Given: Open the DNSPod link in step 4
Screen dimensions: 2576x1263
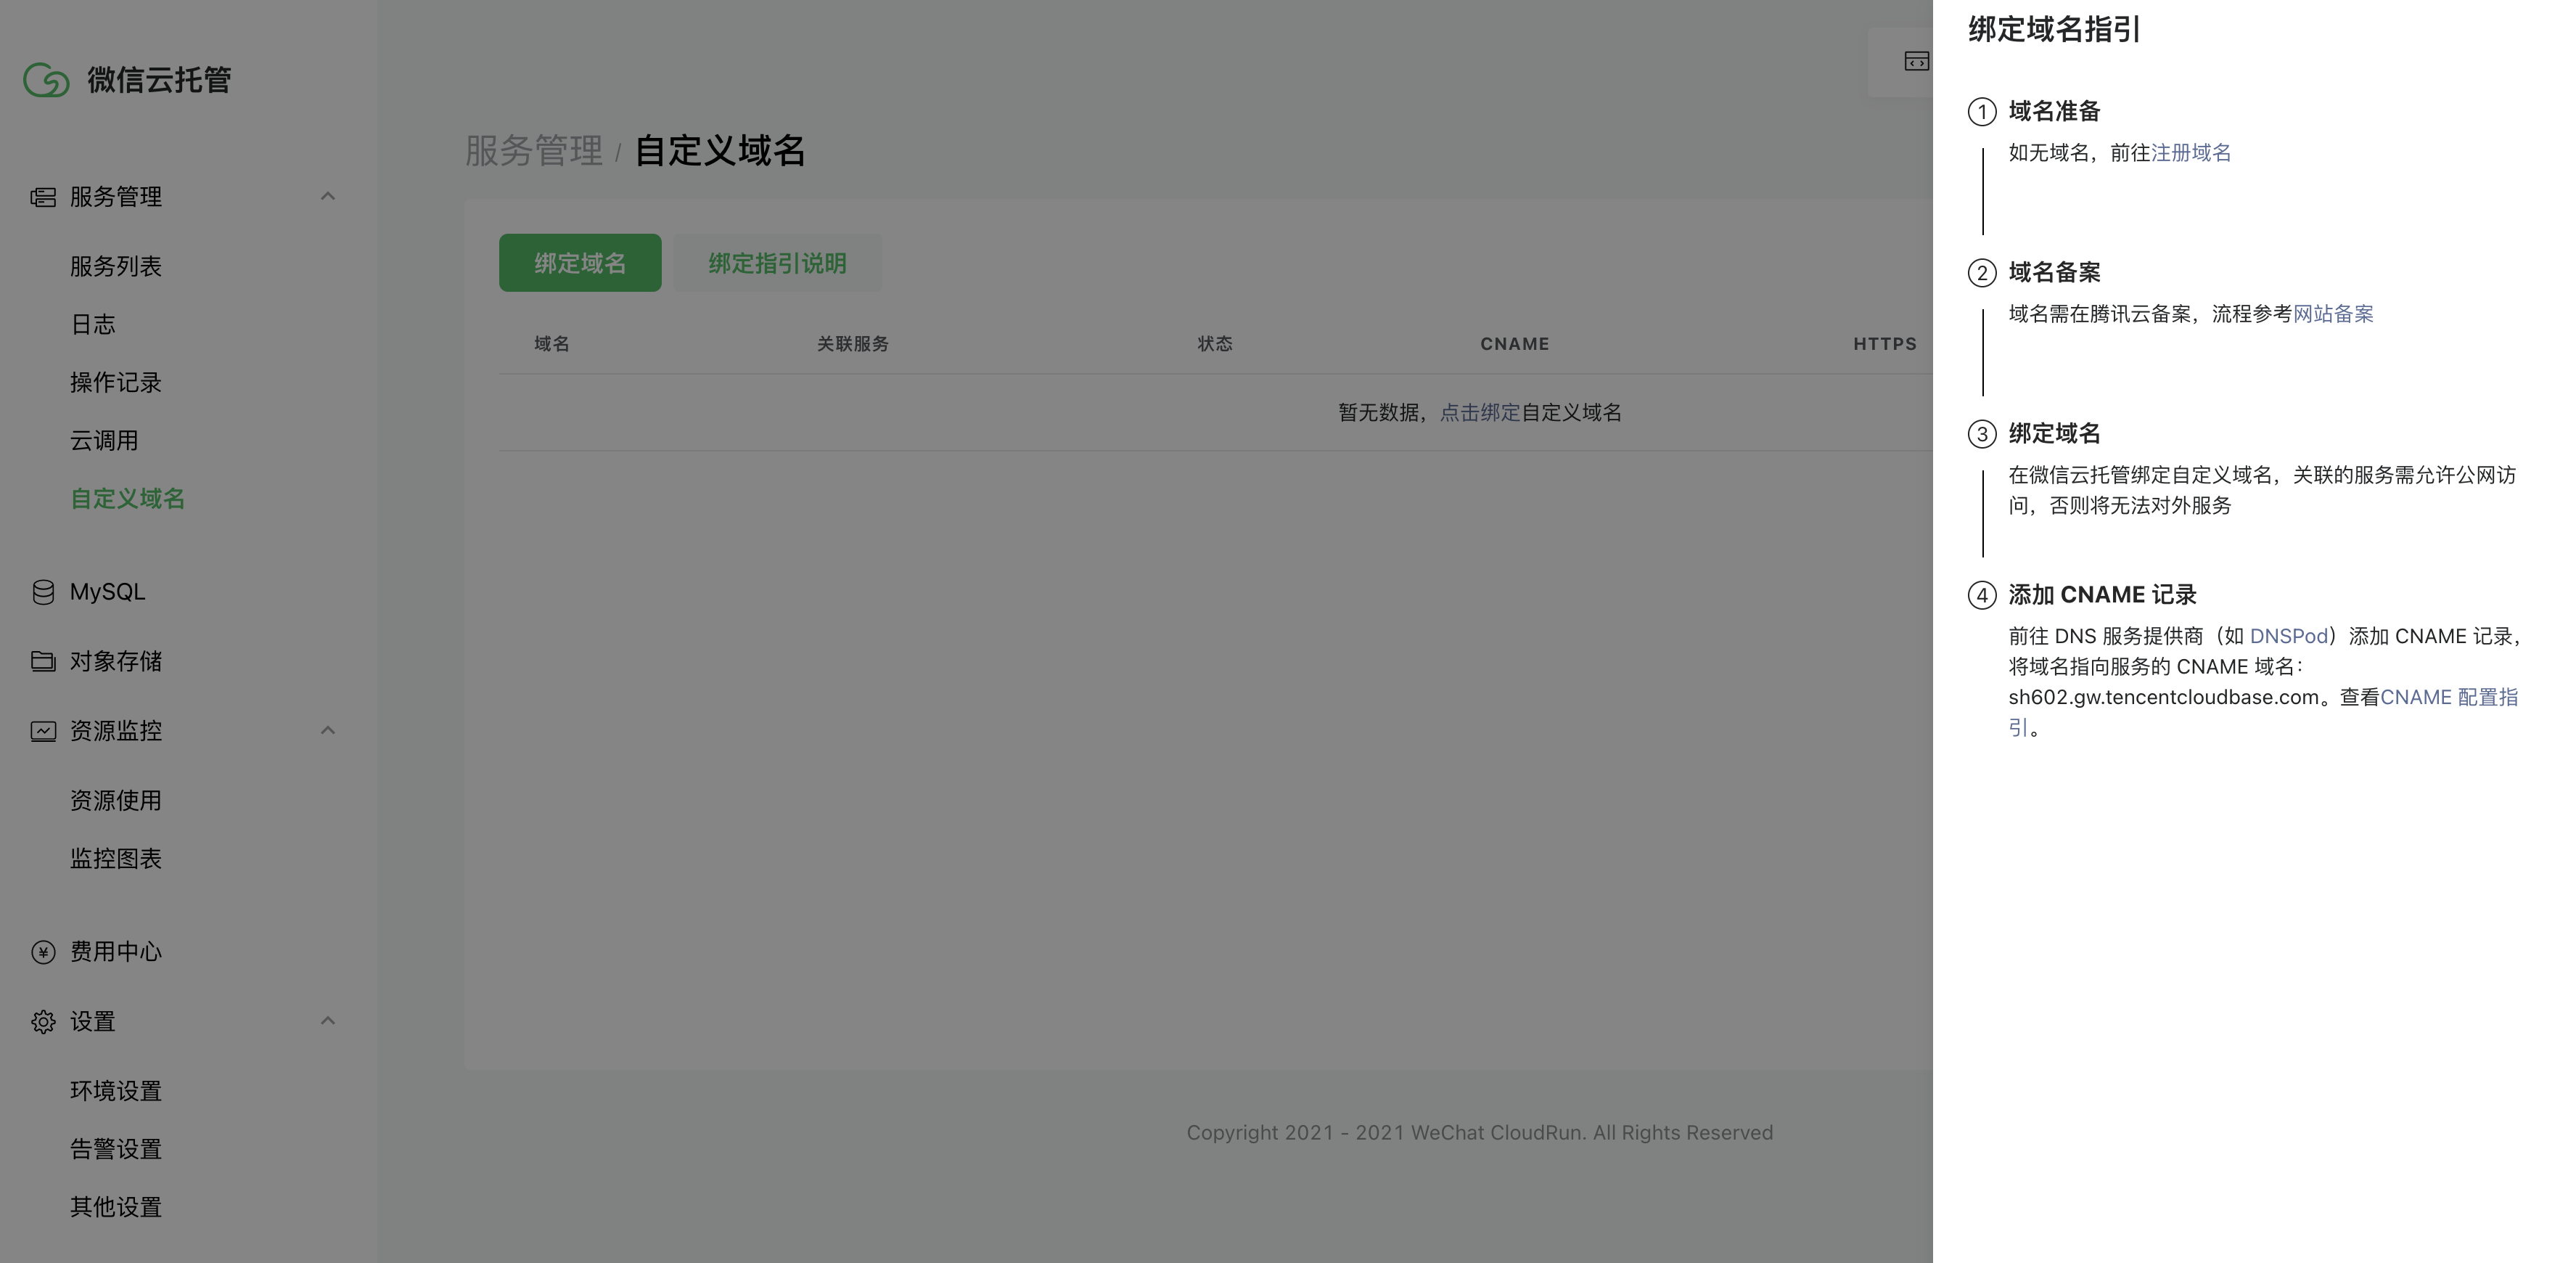Looking at the screenshot, I should click(x=2288, y=637).
